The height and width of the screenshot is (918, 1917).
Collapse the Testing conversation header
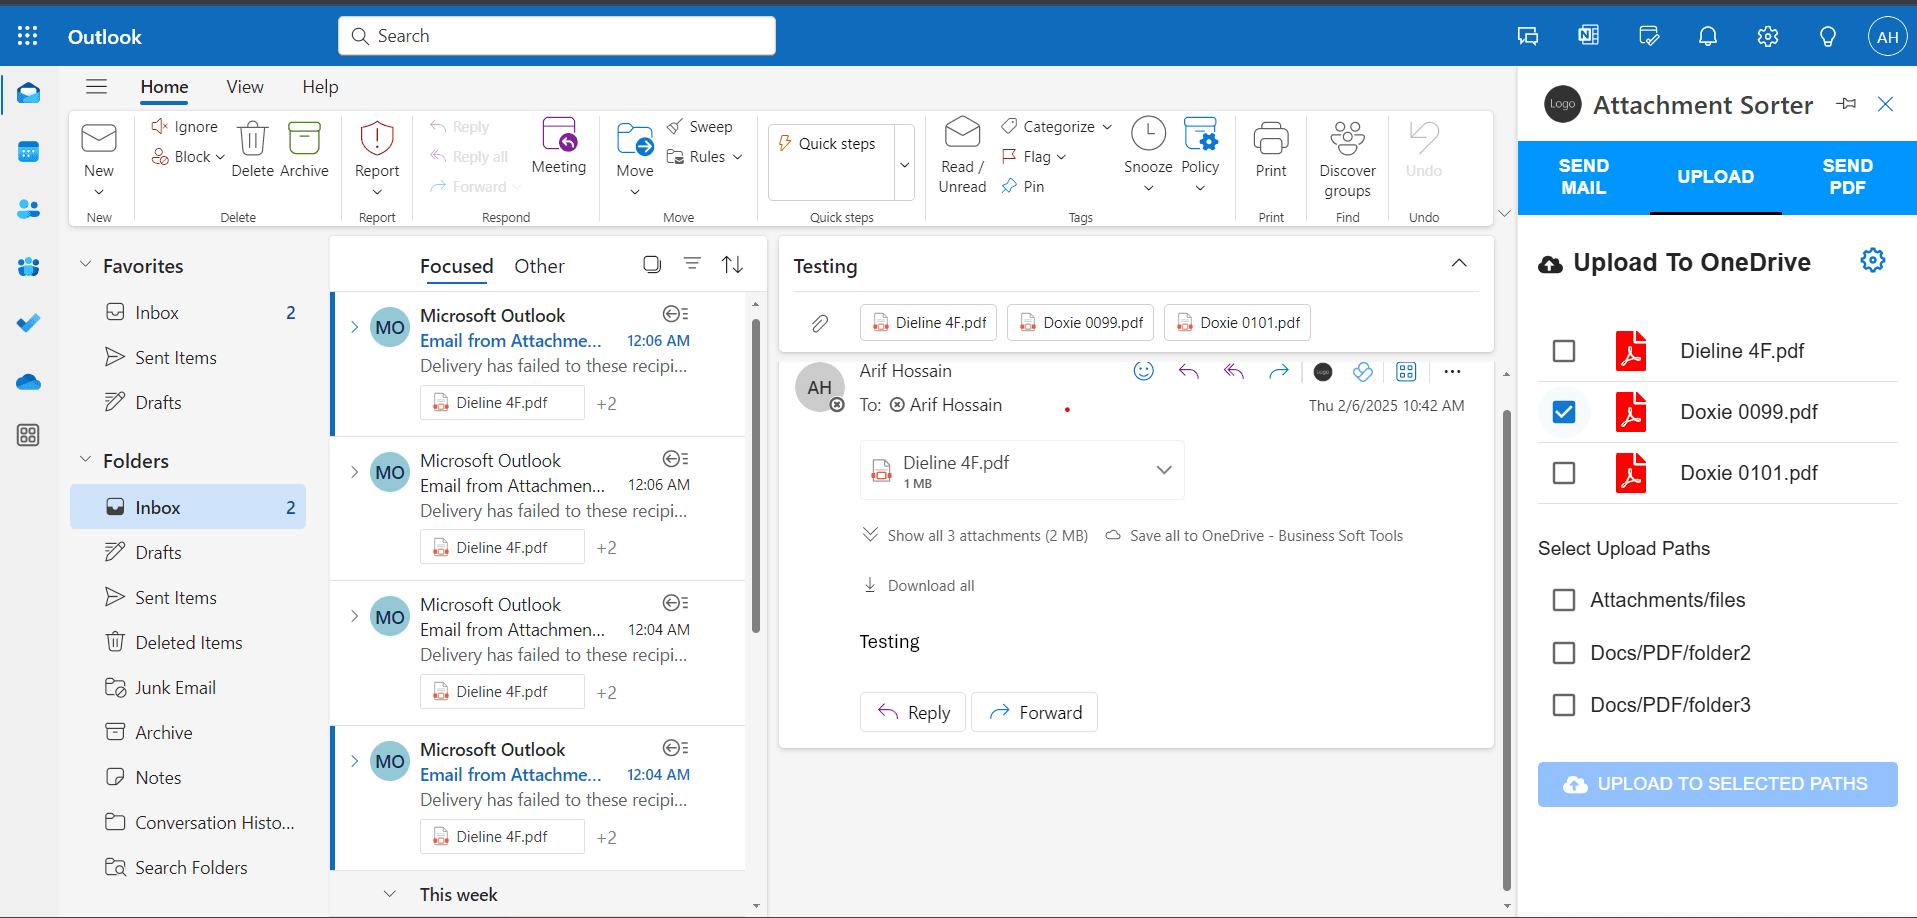[1459, 263]
